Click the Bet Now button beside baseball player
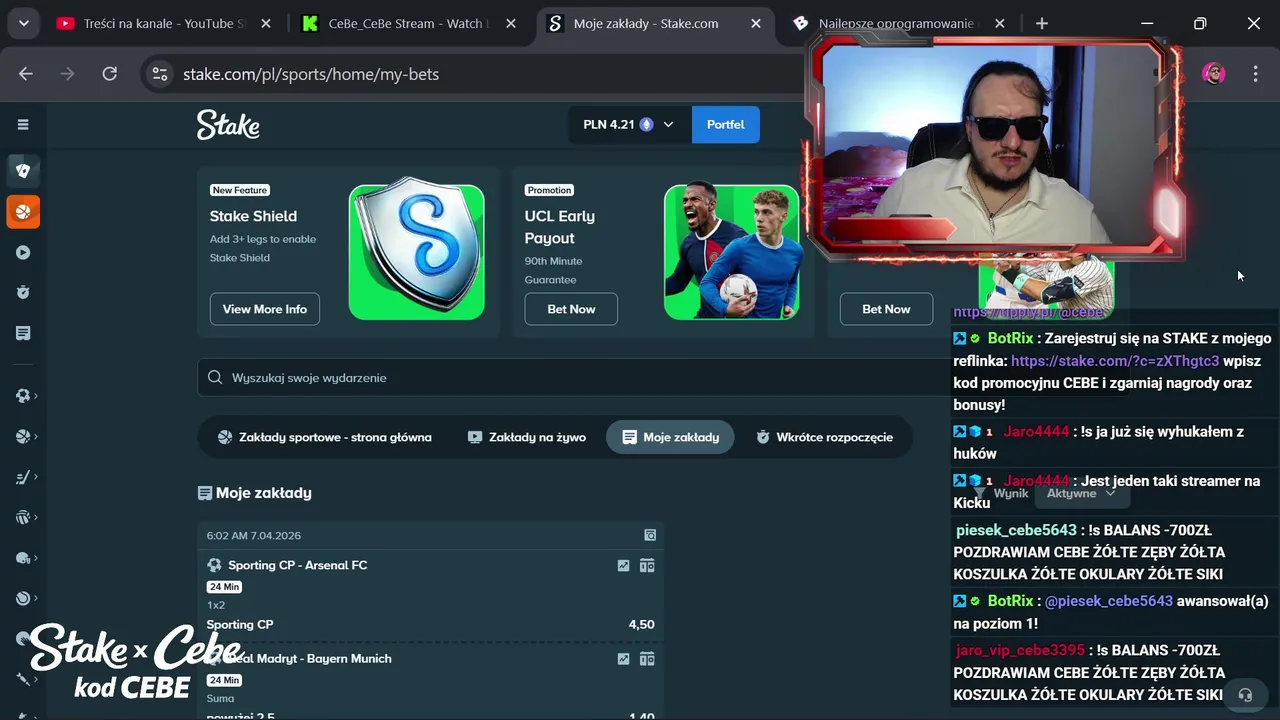Viewport: 1280px width, 720px height. point(886,309)
